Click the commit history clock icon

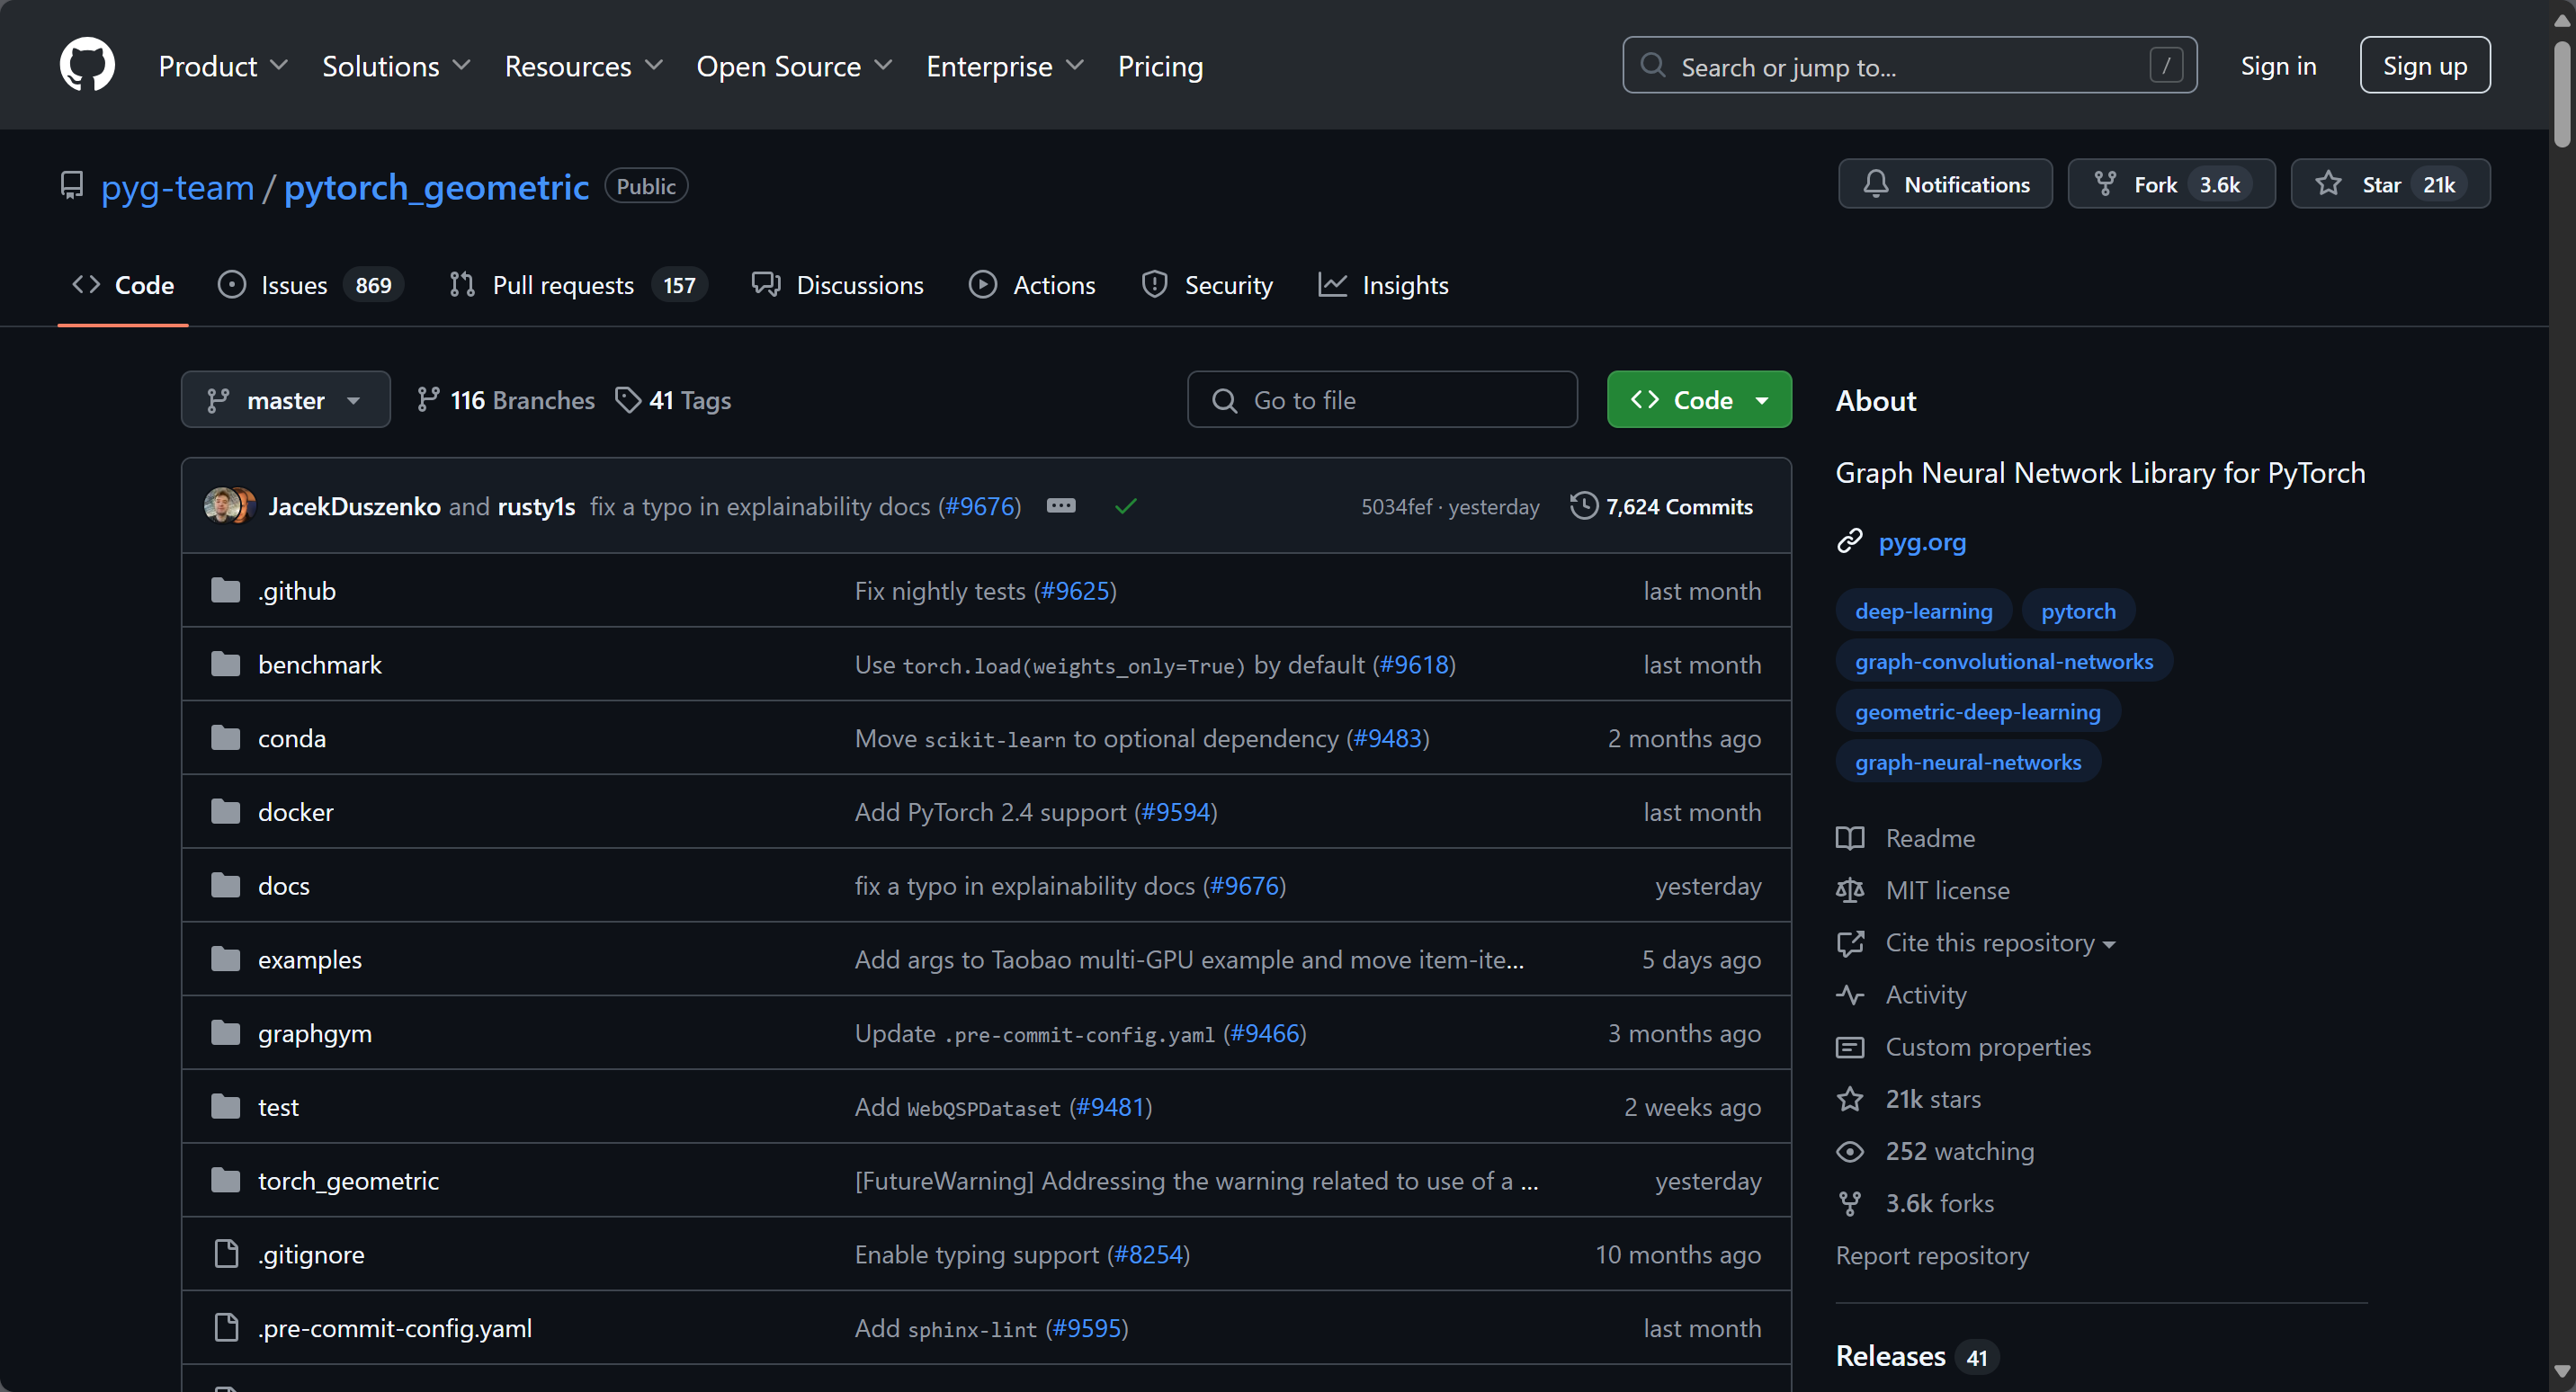[x=1583, y=506]
